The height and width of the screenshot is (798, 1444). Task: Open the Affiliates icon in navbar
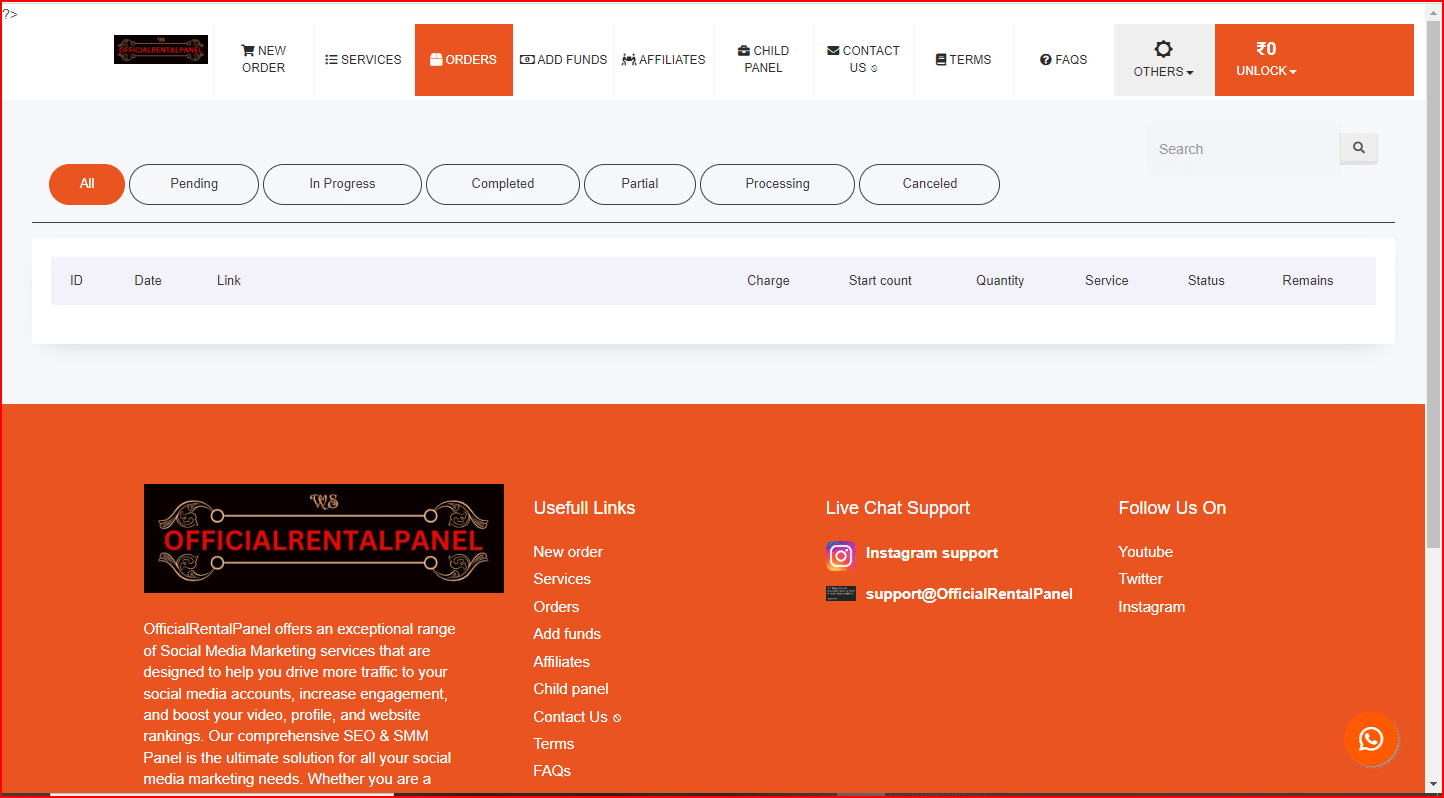(629, 59)
